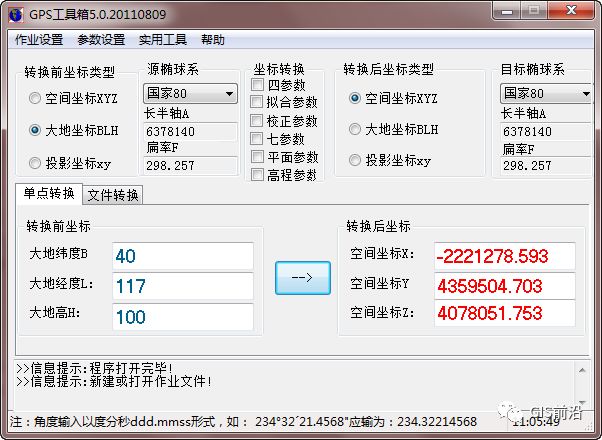Minimize the GPS工具箱 window
Screen dimensions: 602x440
(507, 11)
